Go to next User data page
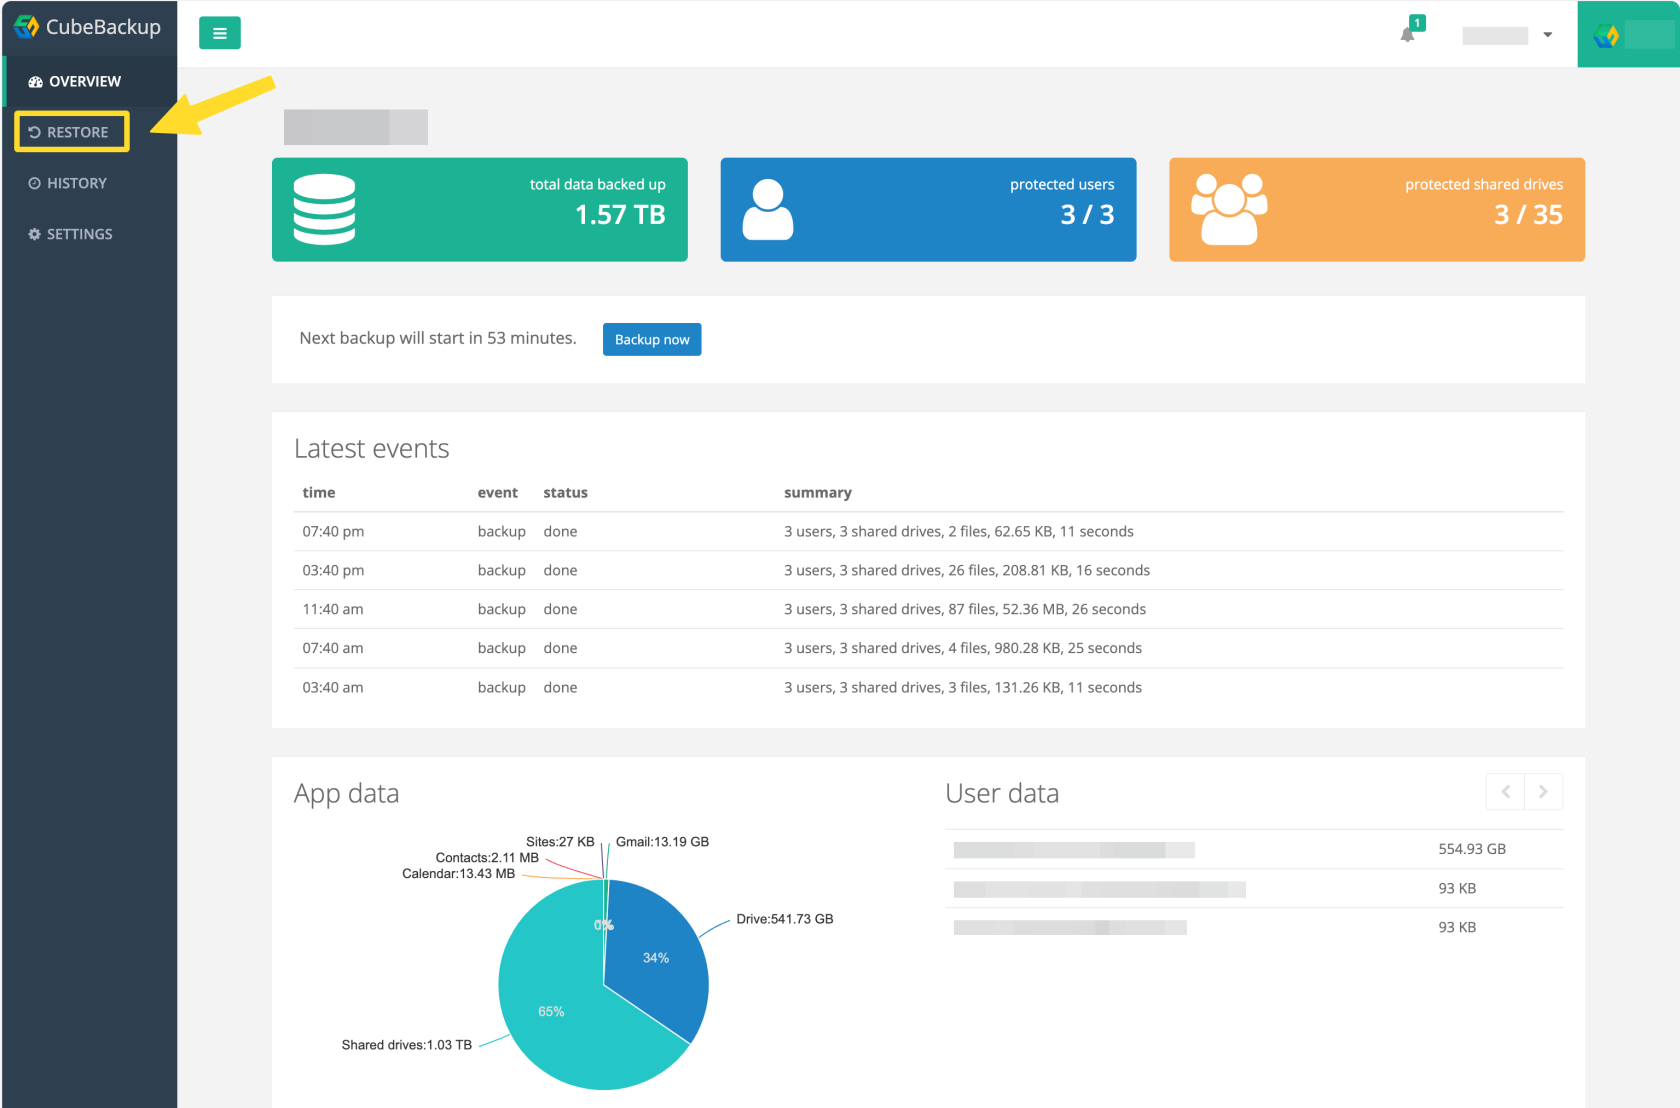The height and width of the screenshot is (1108, 1680). (x=1543, y=792)
